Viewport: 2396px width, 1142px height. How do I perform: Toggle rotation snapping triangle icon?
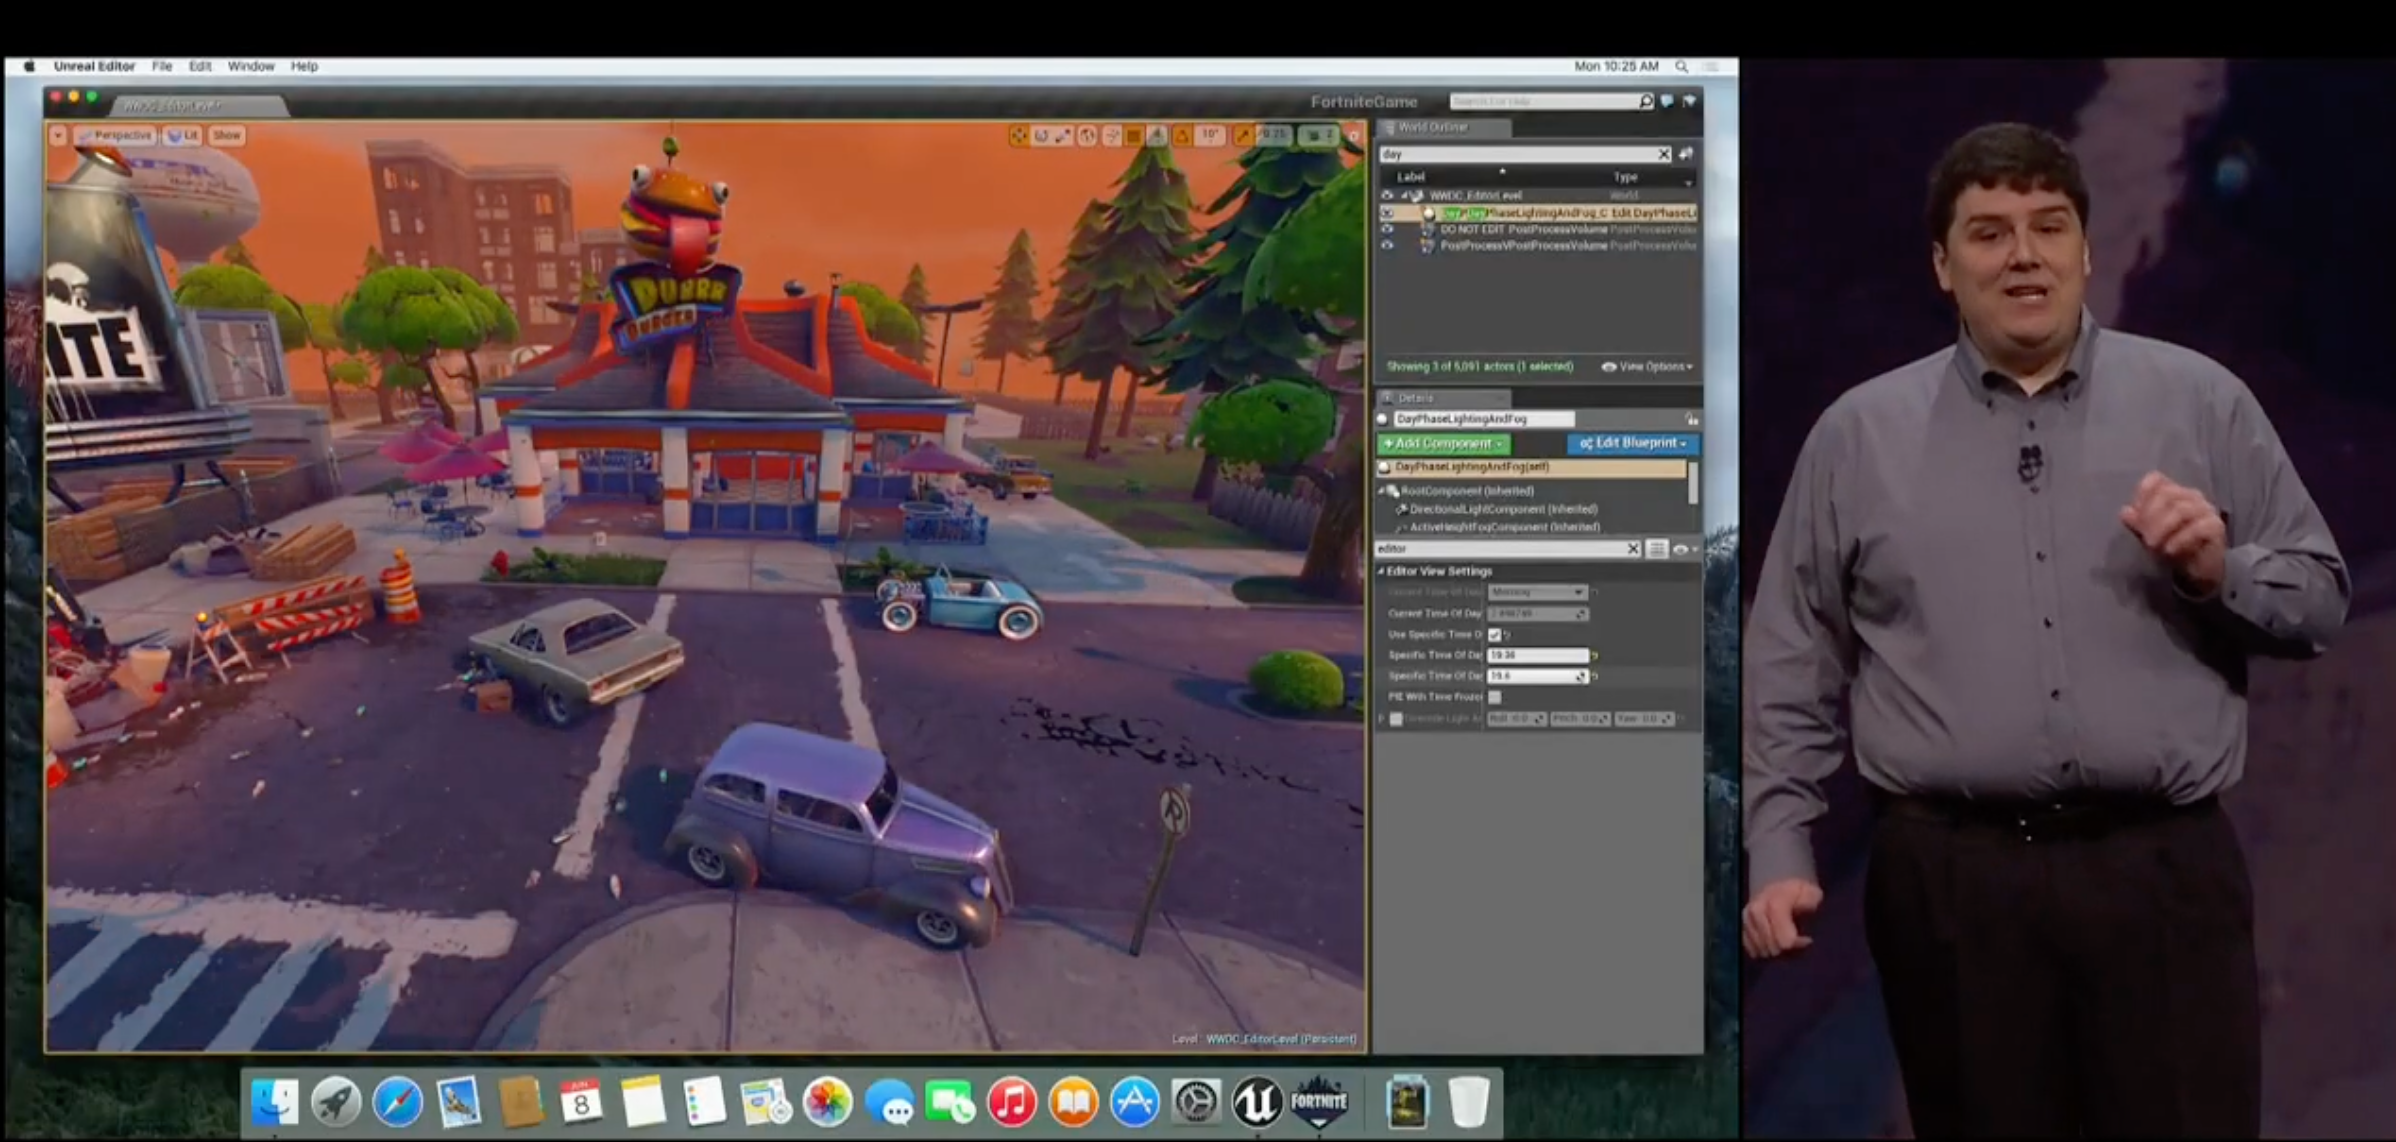1182,135
